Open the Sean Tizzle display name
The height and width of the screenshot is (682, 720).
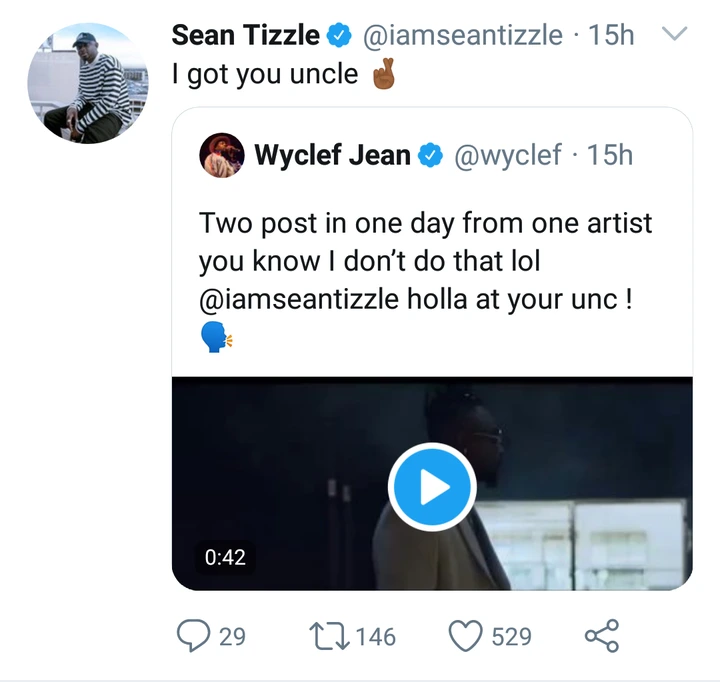(246, 36)
